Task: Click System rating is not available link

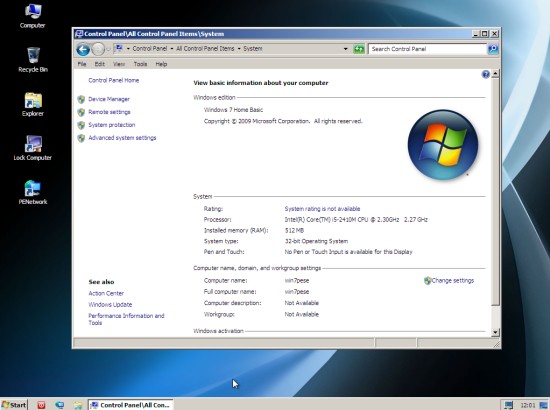Action: click(322, 209)
